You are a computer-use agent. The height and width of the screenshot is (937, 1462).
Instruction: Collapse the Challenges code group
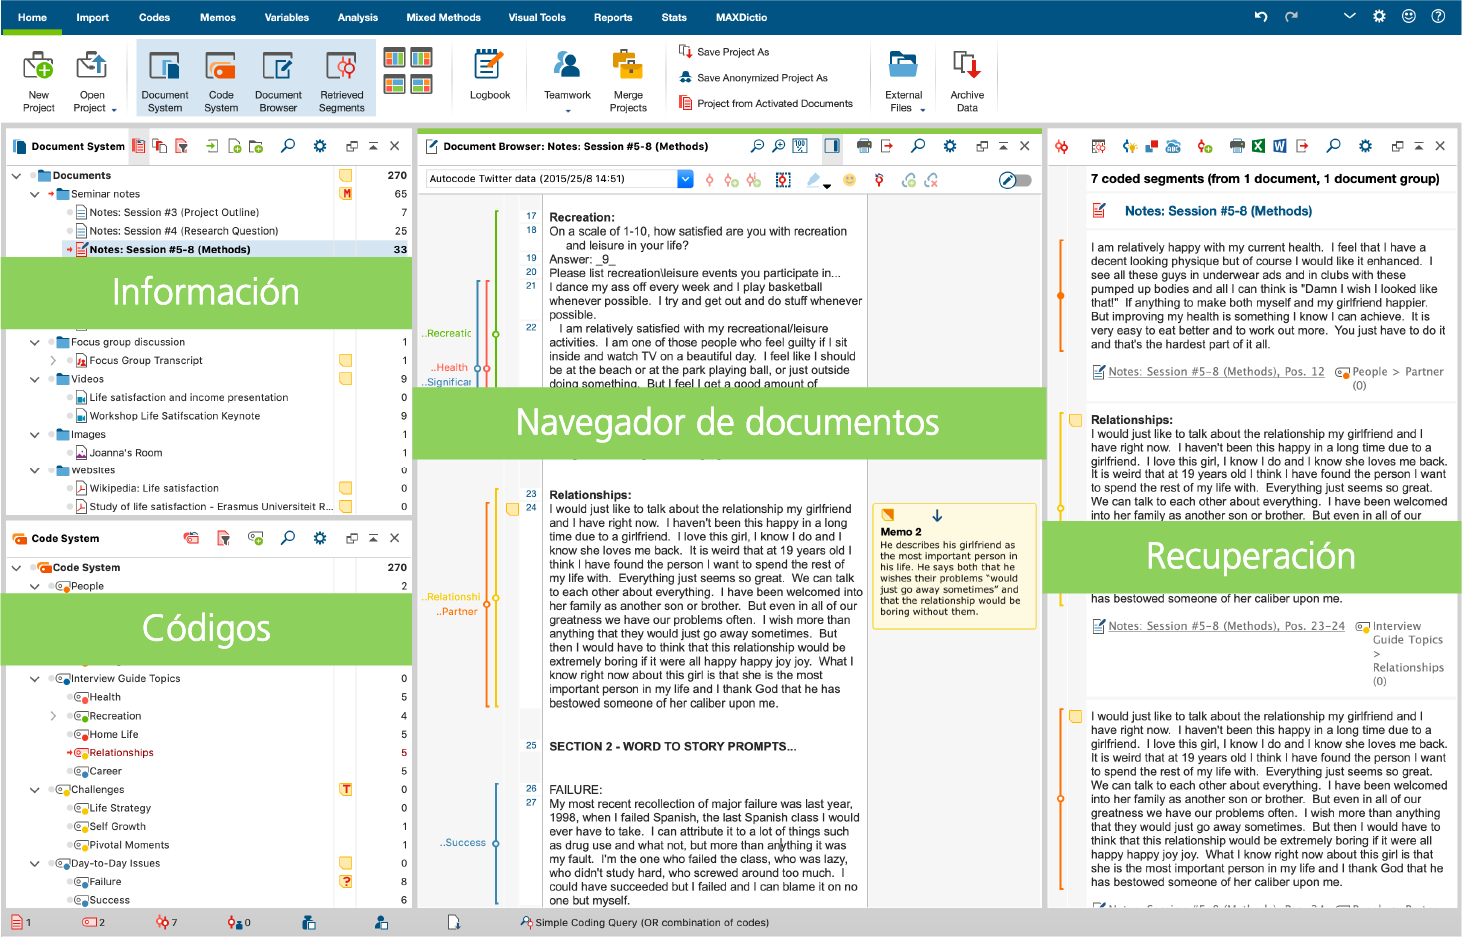pyautogui.click(x=34, y=790)
